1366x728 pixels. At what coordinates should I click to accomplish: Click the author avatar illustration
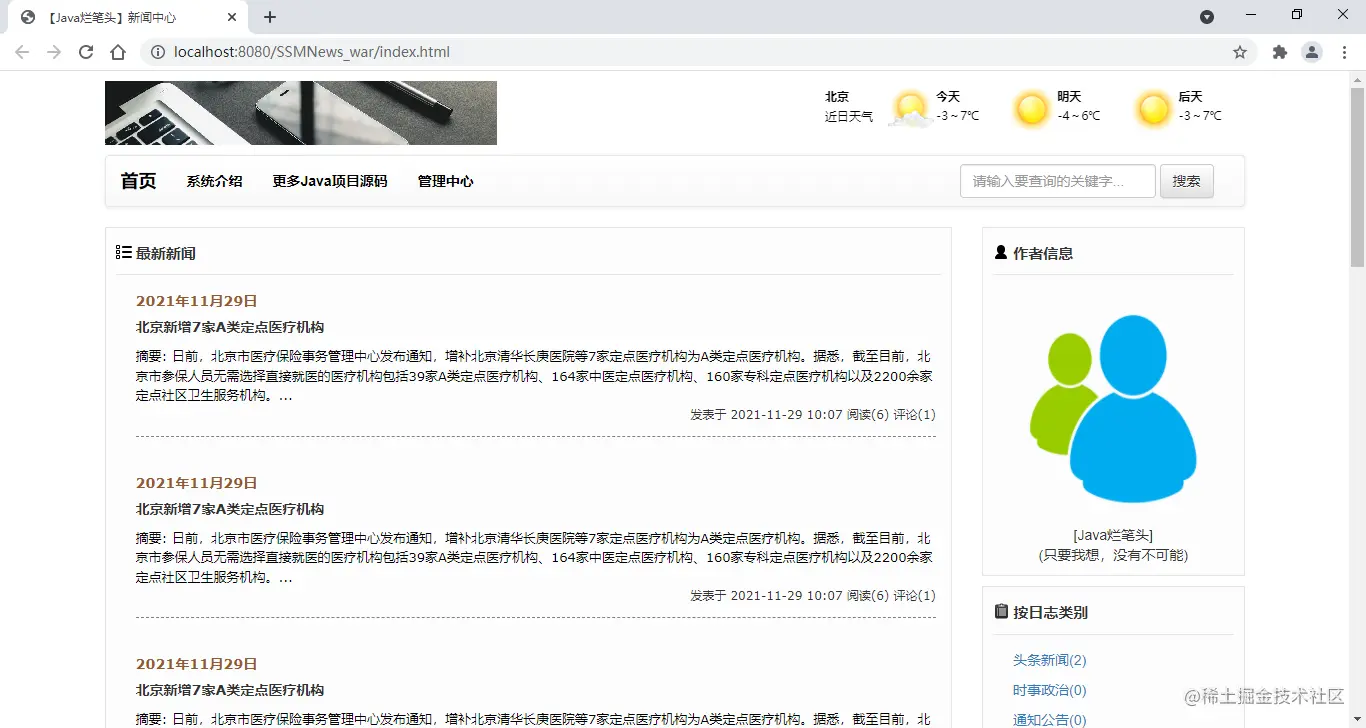pyautogui.click(x=1112, y=408)
